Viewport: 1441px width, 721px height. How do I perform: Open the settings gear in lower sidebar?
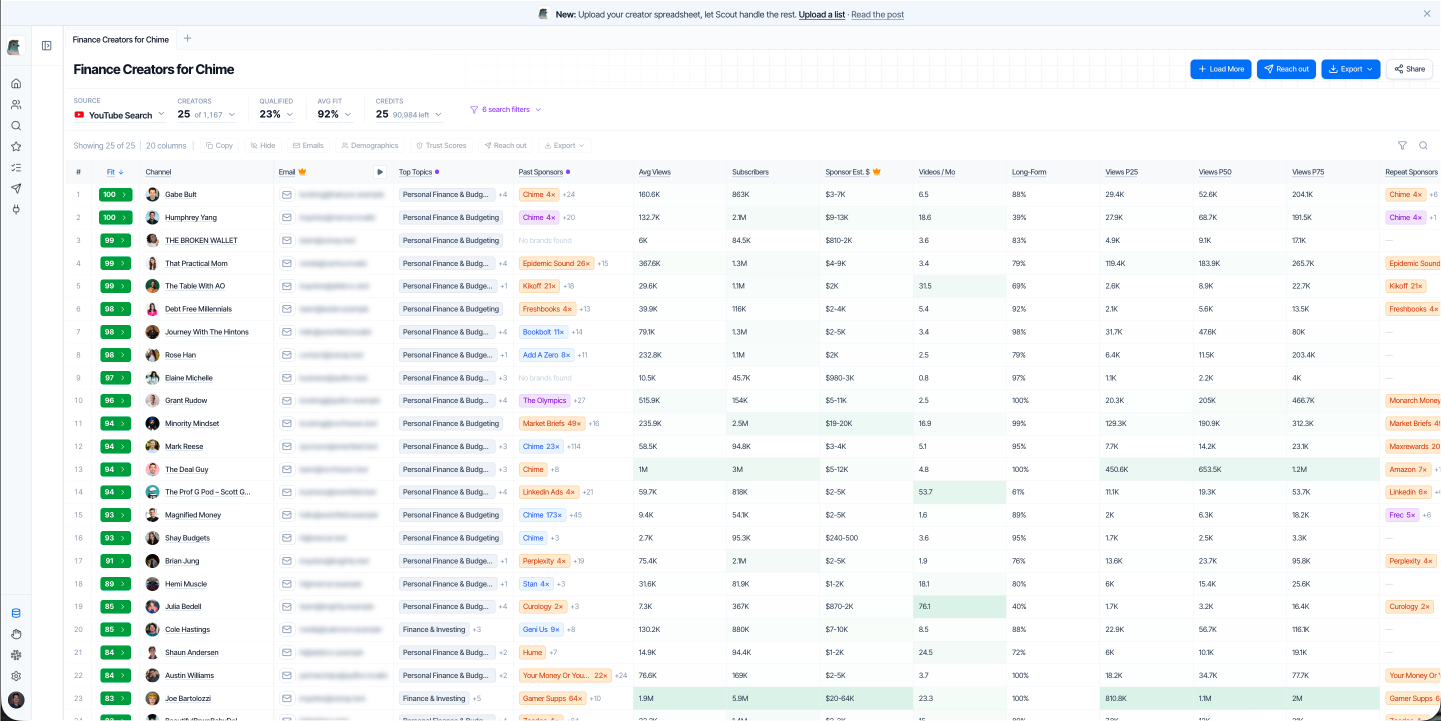(15, 676)
